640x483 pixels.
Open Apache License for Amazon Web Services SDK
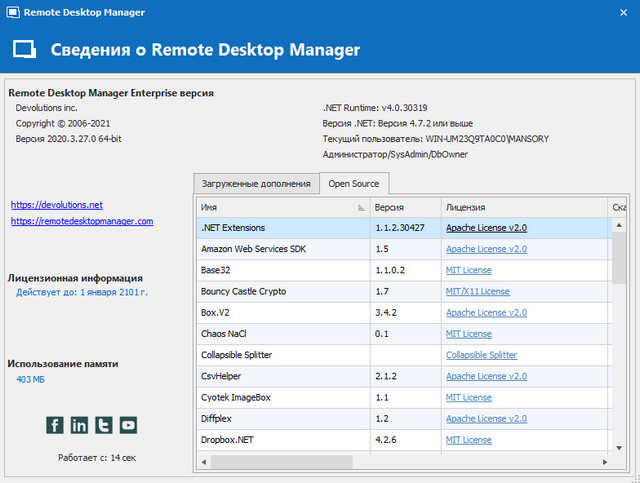click(x=486, y=249)
